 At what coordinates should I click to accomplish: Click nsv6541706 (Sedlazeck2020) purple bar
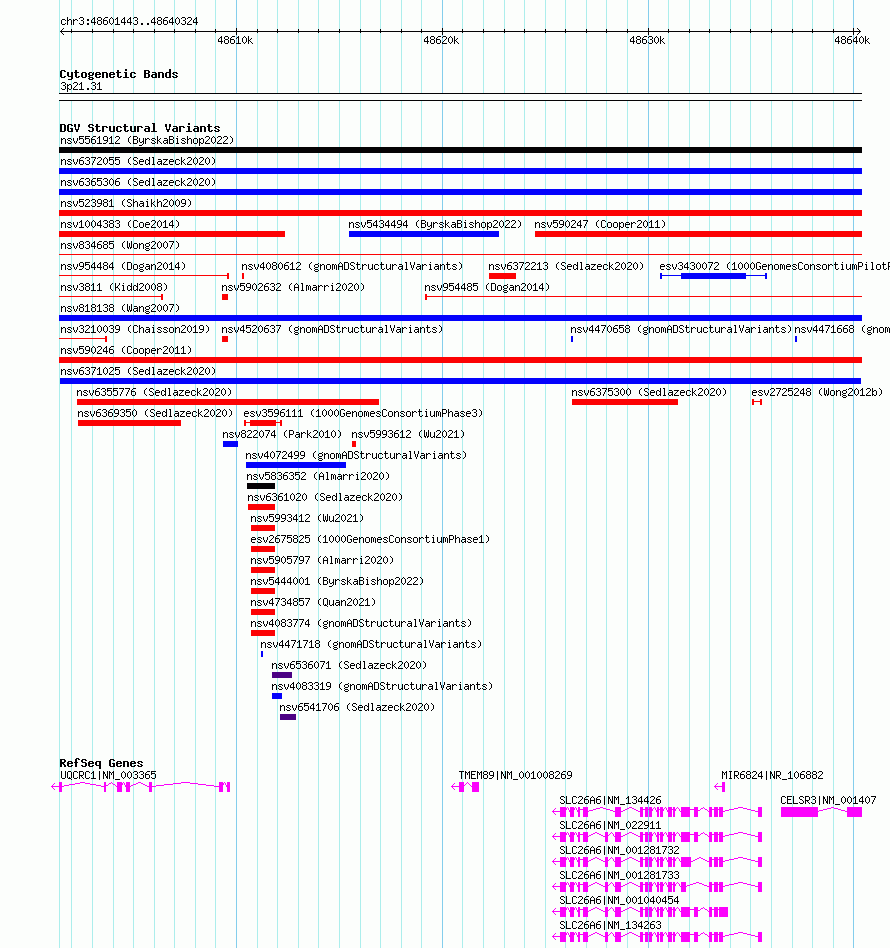pos(288,717)
